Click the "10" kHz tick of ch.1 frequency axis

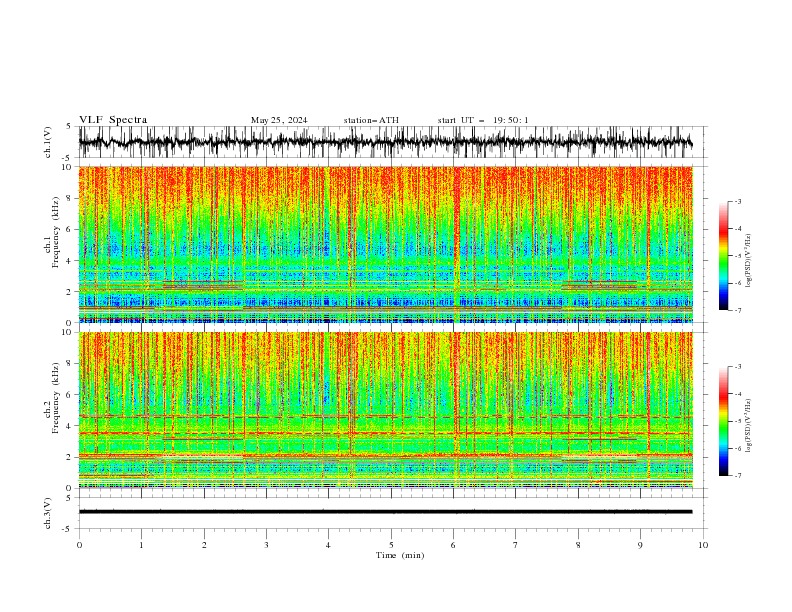tap(69, 167)
